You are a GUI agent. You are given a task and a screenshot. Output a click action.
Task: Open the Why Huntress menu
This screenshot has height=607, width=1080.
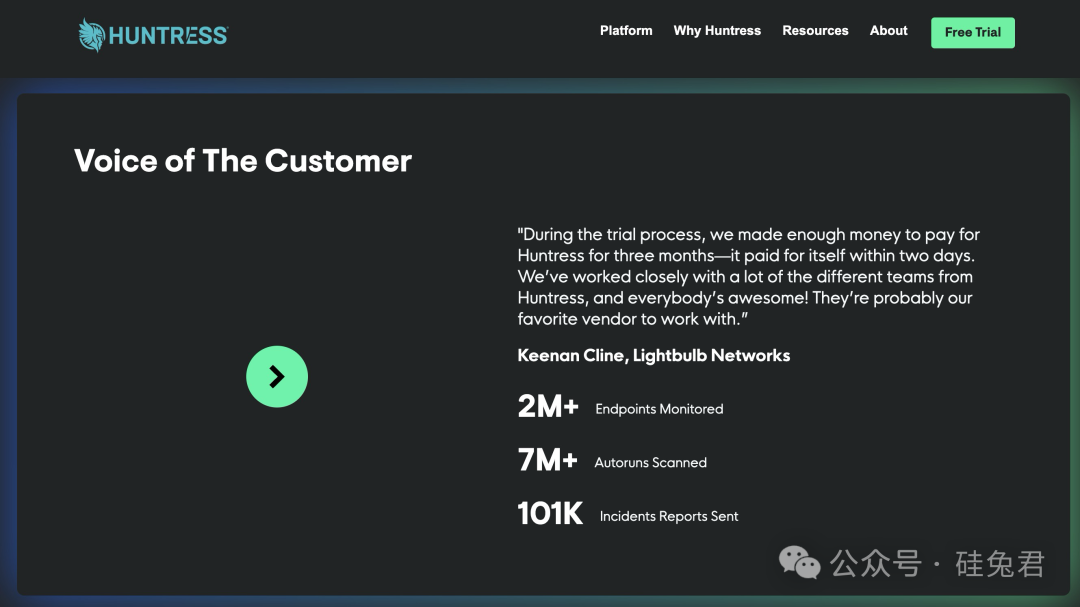coord(717,31)
